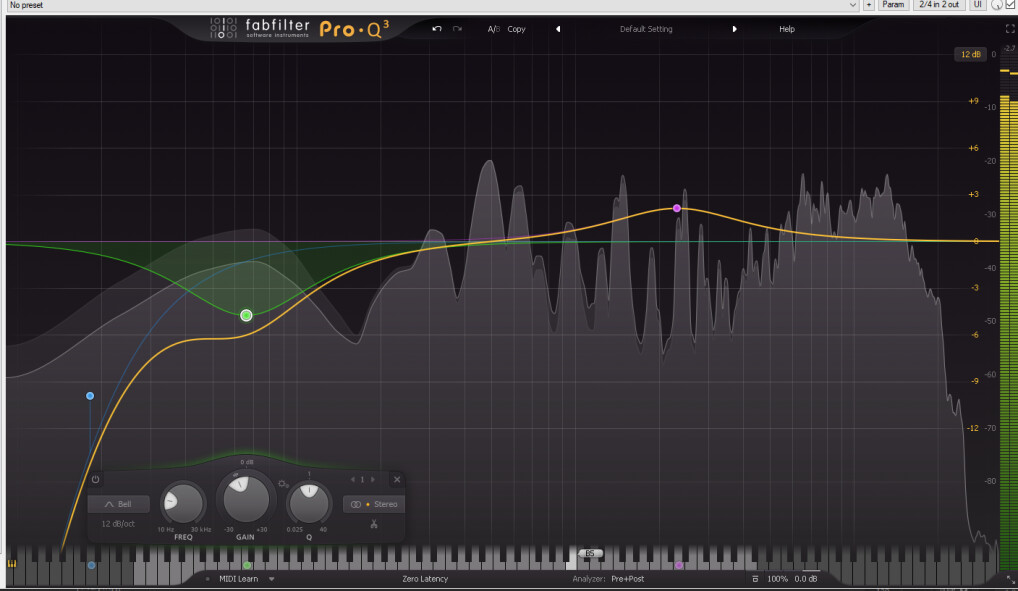Image resolution: width=1018 pixels, height=591 pixels.
Task: Go to next preset arrow
Action: pyautogui.click(x=734, y=29)
